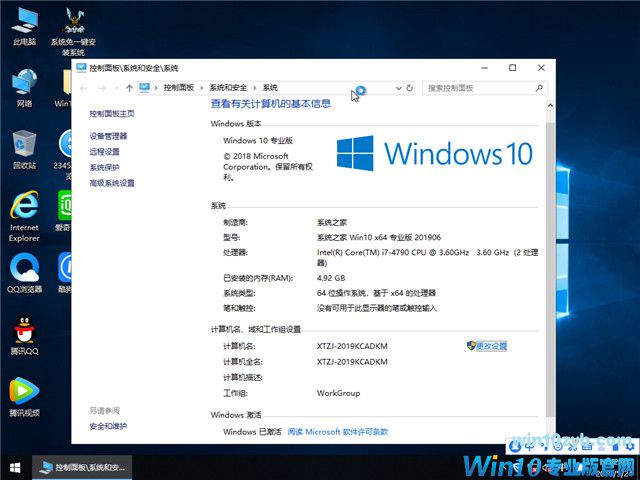Open the 此电脑 desktop icon

point(24,25)
